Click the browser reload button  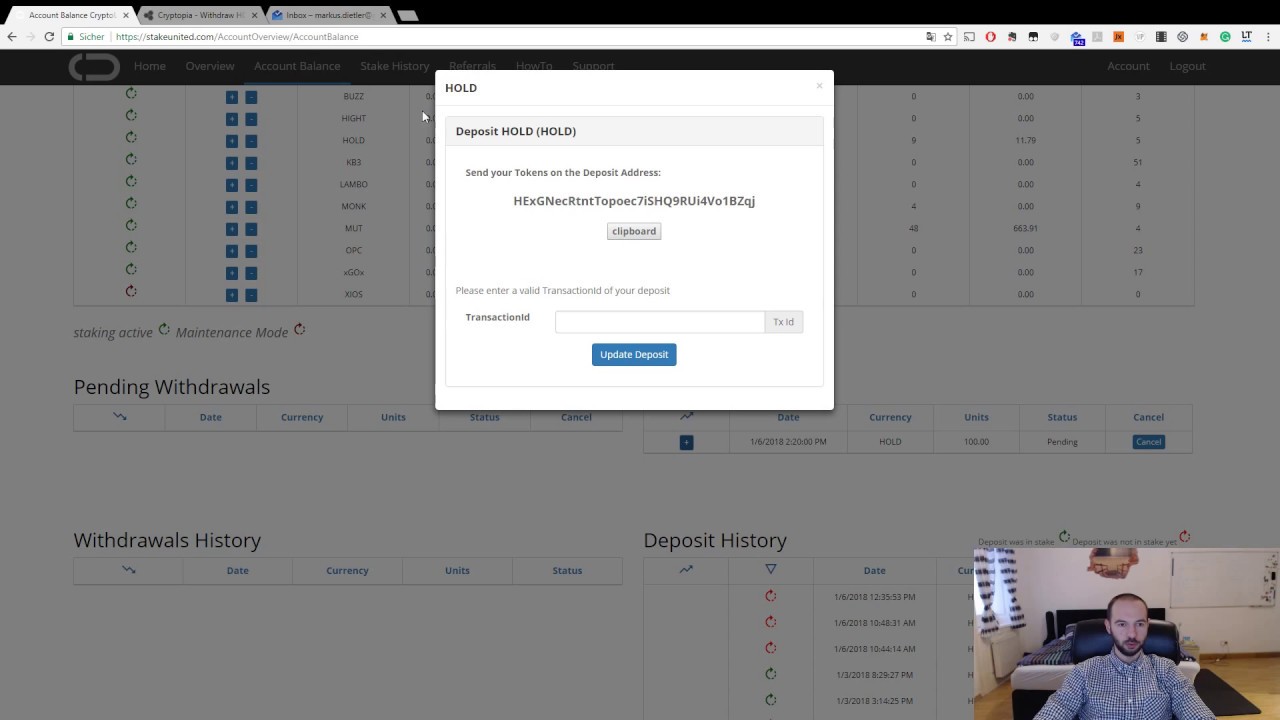pyautogui.click(x=49, y=37)
